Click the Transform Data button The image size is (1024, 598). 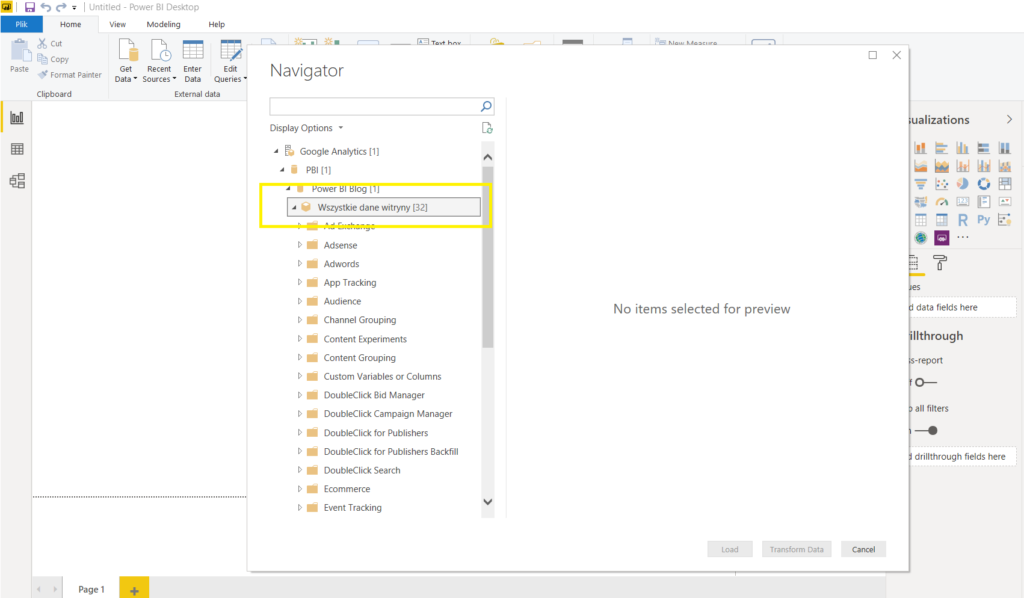click(x=797, y=549)
